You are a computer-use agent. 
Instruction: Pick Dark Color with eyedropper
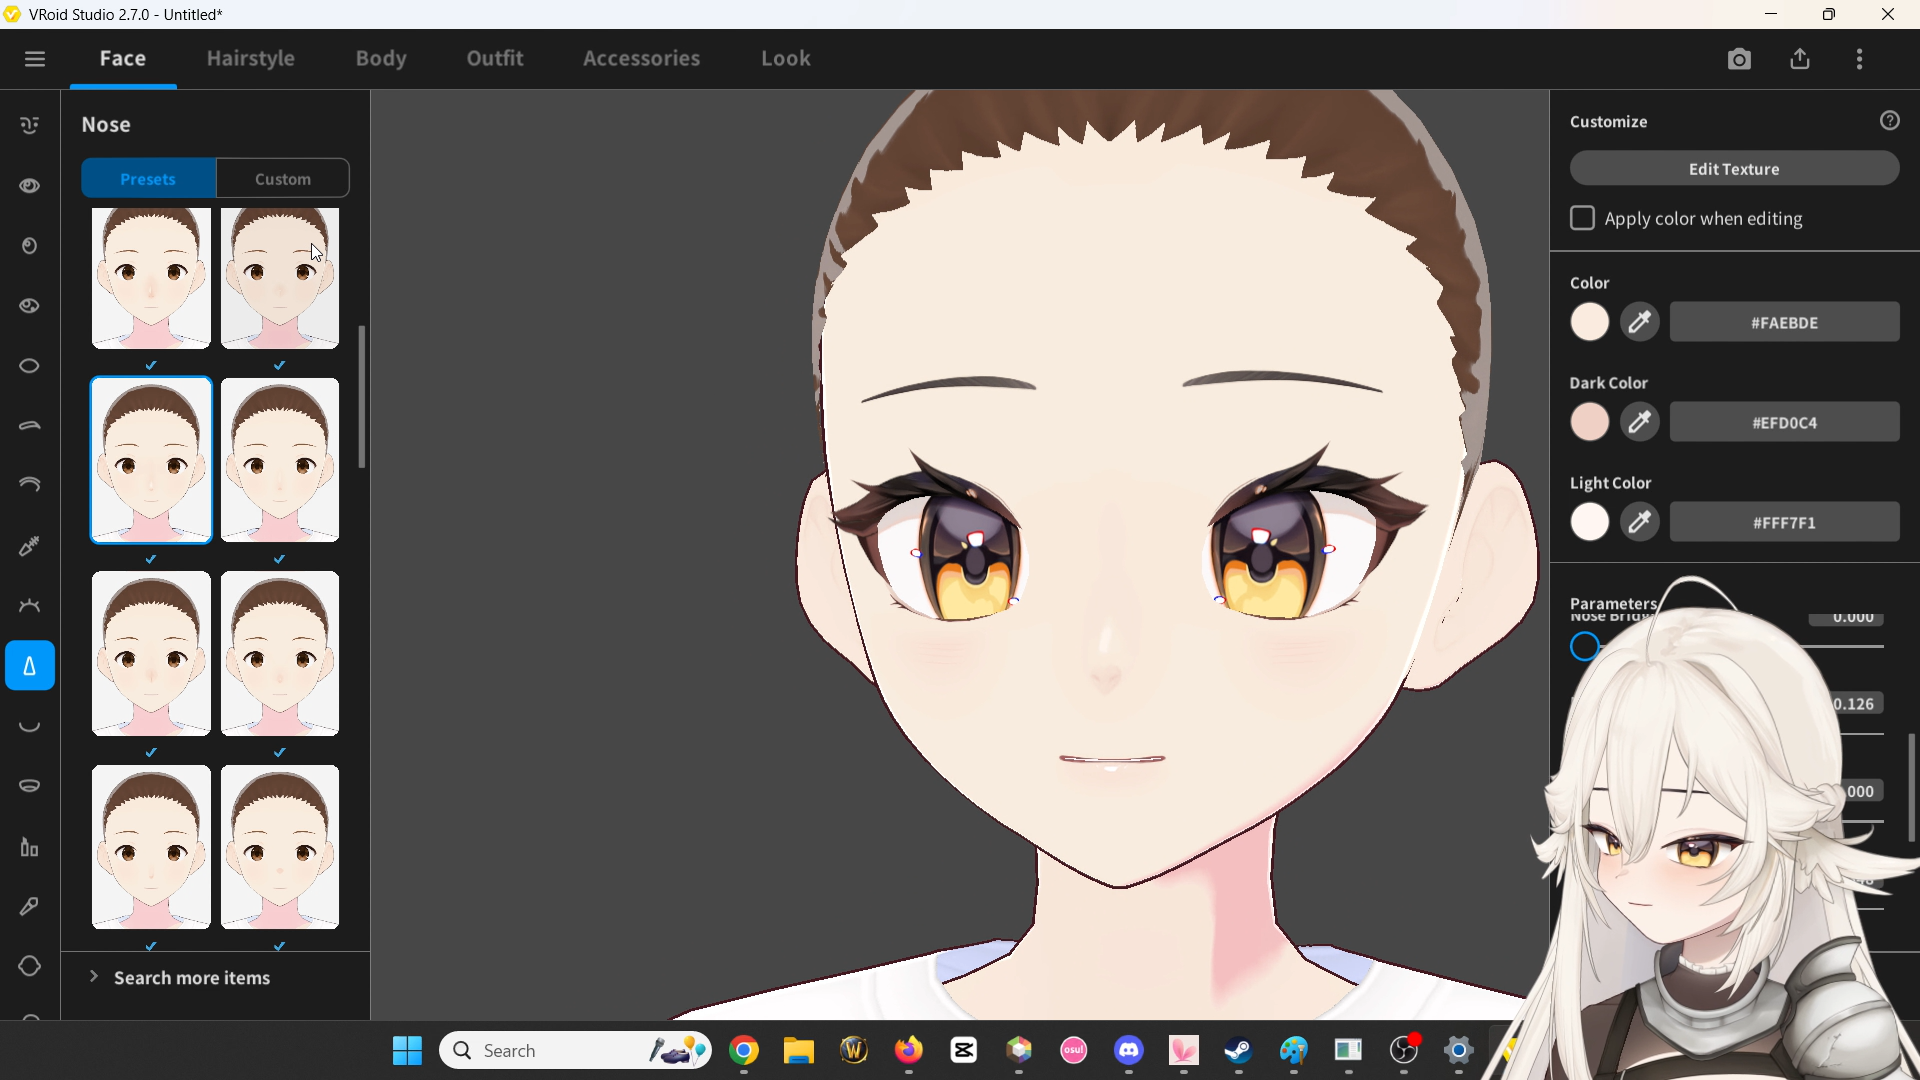click(1640, 422)
